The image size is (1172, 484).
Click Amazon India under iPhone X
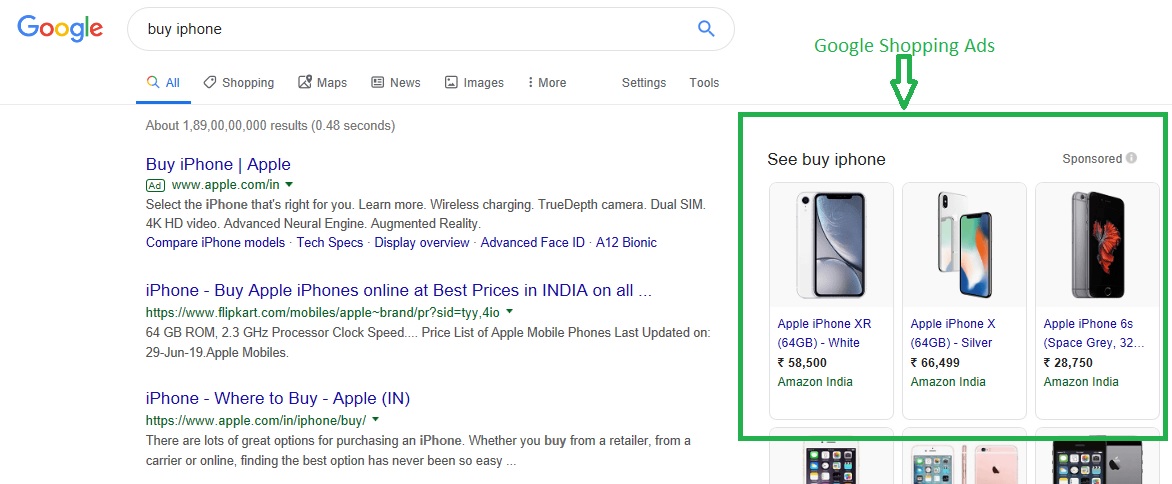(948, 382)
